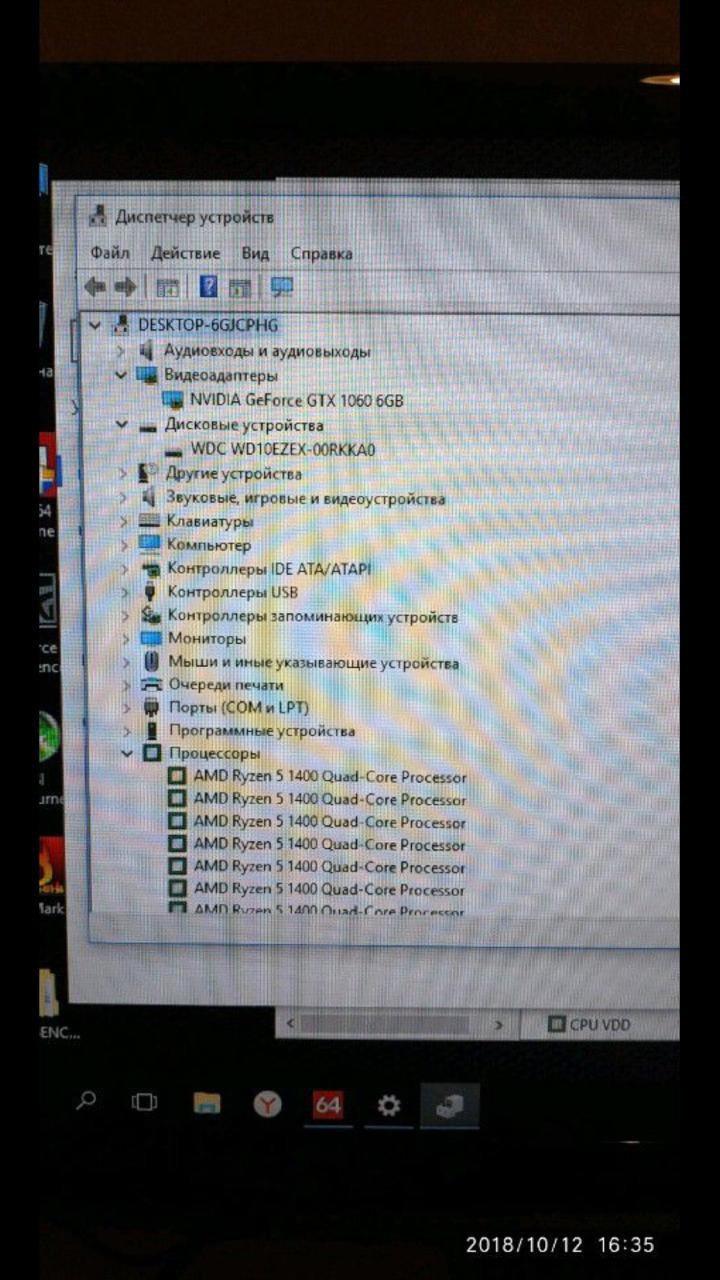Collapse the Процессоры category
Viewport: 720px width, 1280px height.
[x=127, y=753]
